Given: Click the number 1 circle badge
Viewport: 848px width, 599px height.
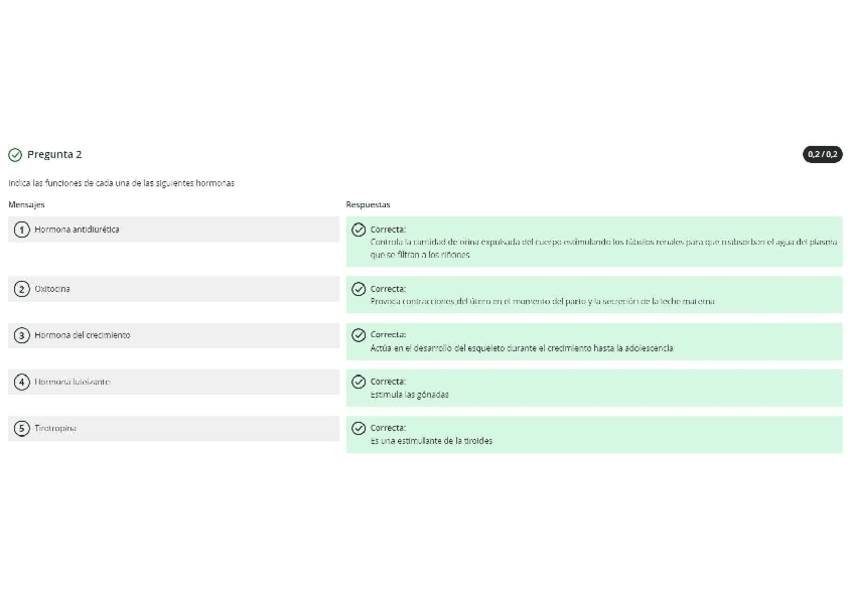Looking at the screenshot, I should (x=22, y=230).
